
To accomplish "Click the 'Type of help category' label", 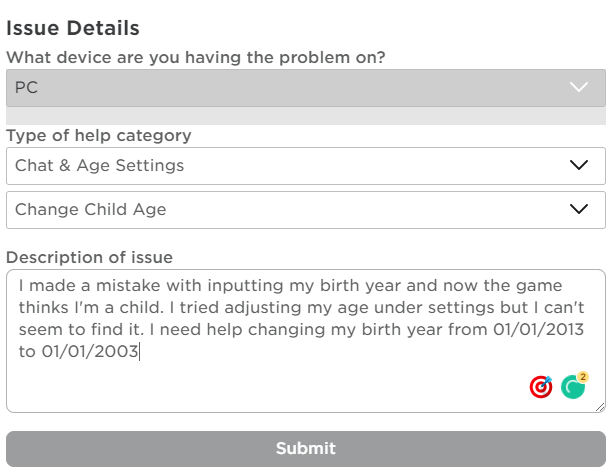I will coord(99,136).
